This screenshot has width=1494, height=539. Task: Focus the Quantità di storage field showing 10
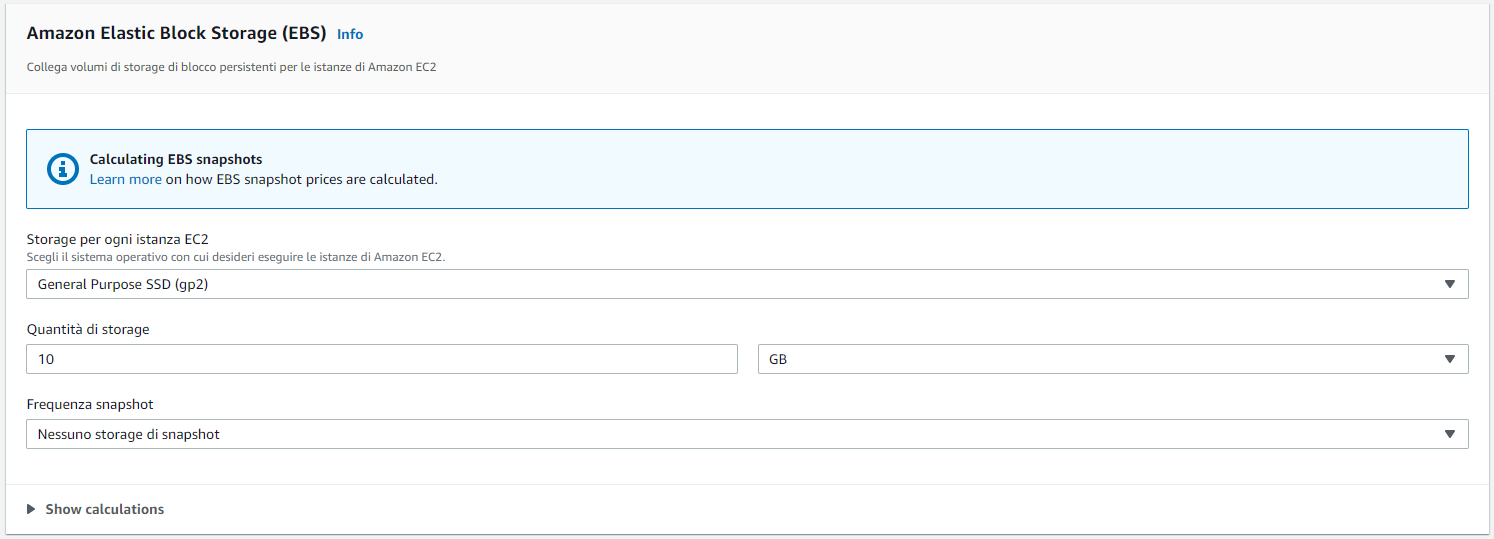(x=381, y=359)
